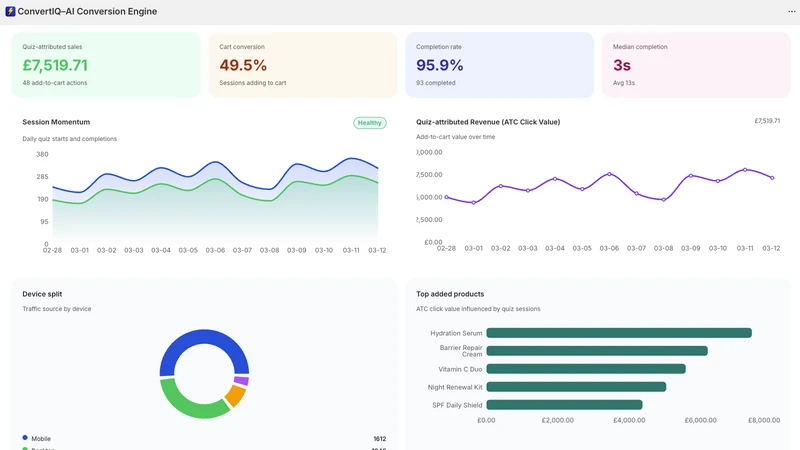Click the Mobile legend label

click(41, 439)
